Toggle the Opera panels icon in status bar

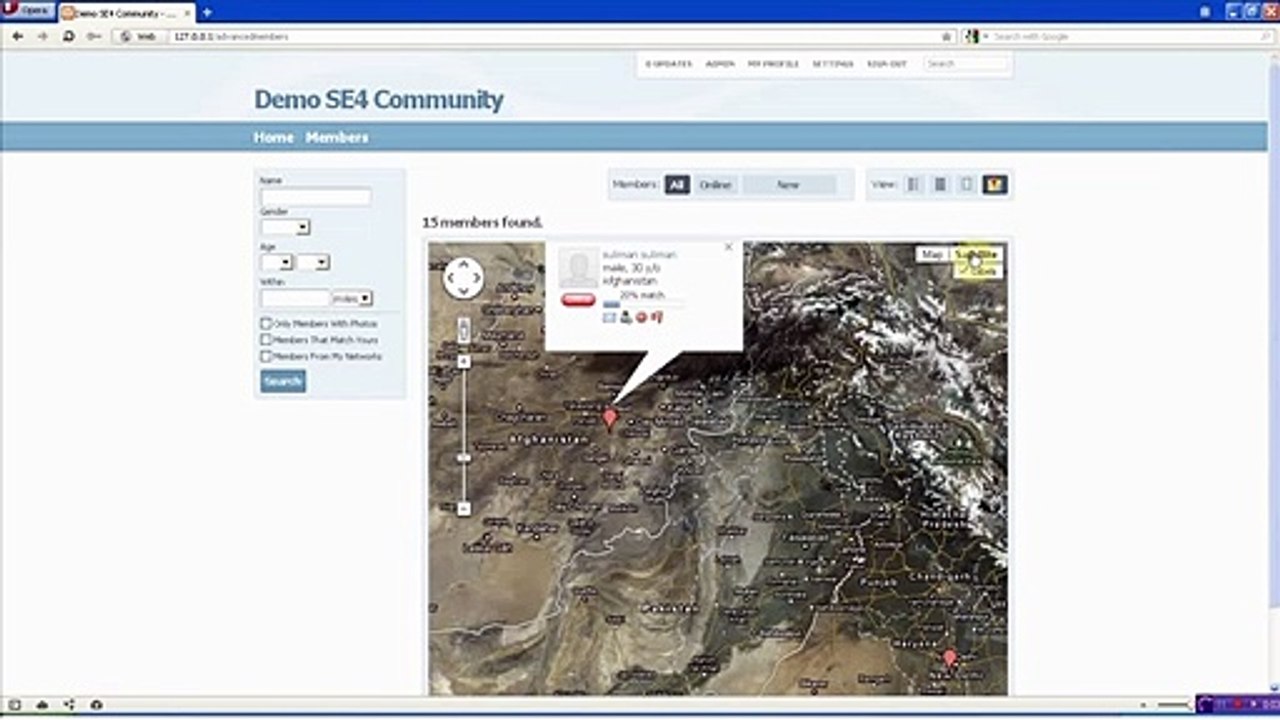click(x=15, y=705)
